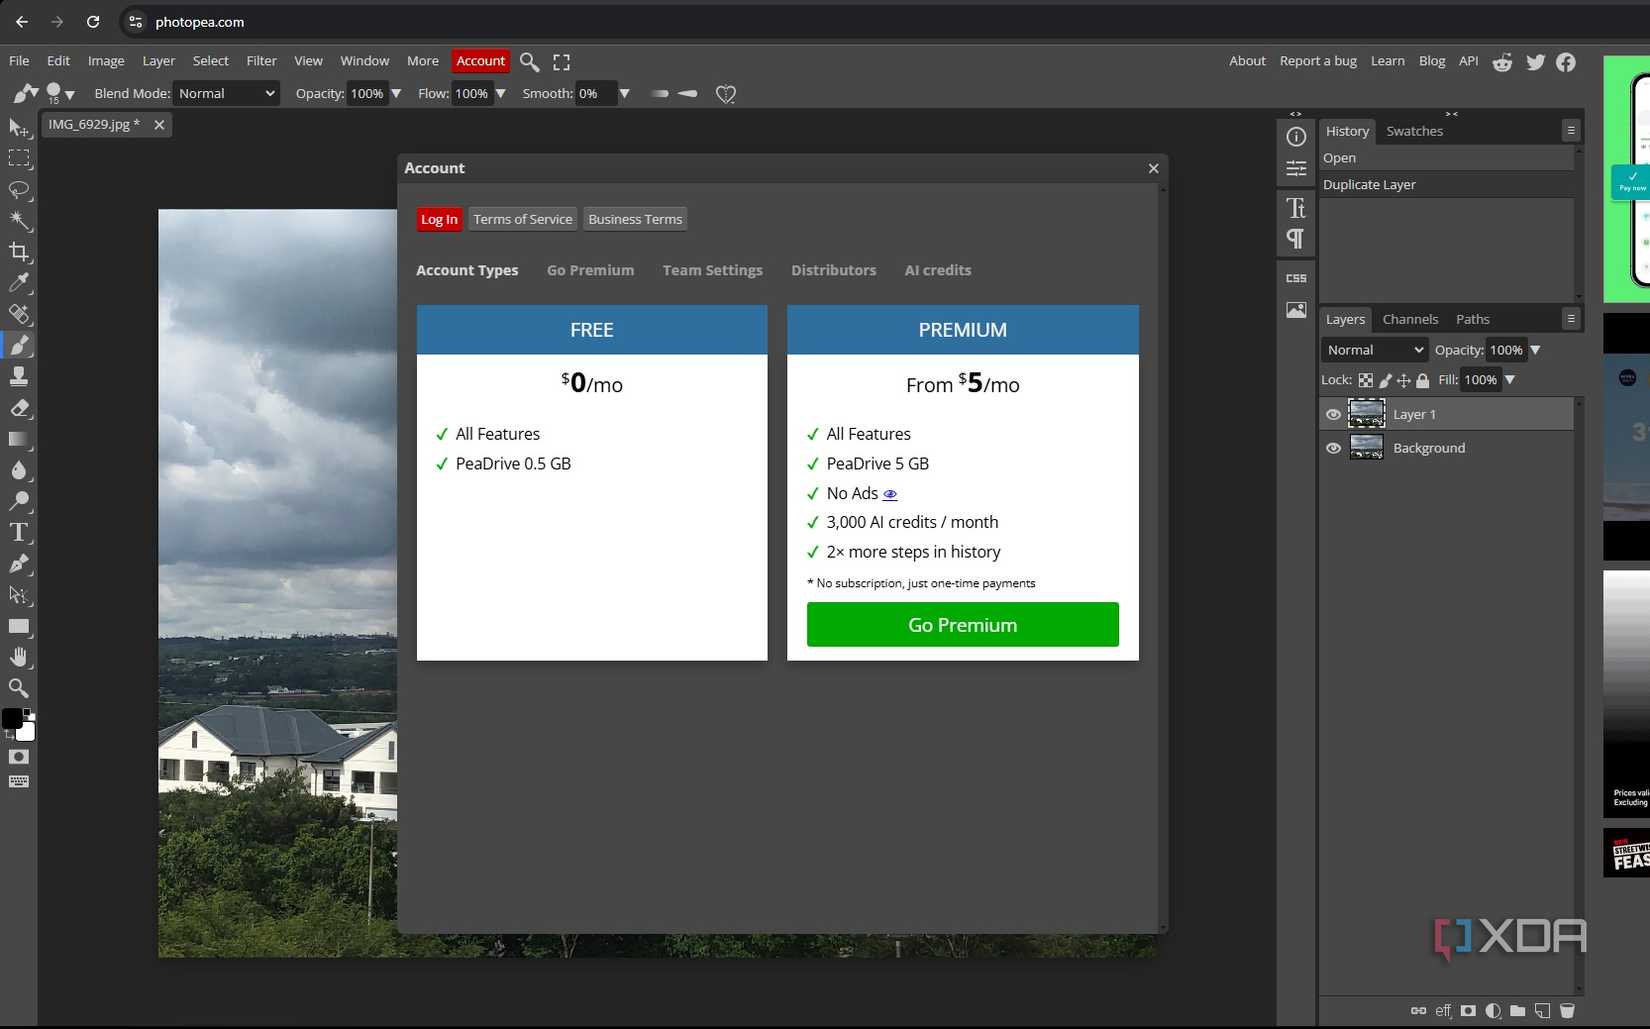Screen dimensions: 1650x1029
Task: Open the Opacity dropdown in the Layers panel
Action: [x=1537, y=350]
